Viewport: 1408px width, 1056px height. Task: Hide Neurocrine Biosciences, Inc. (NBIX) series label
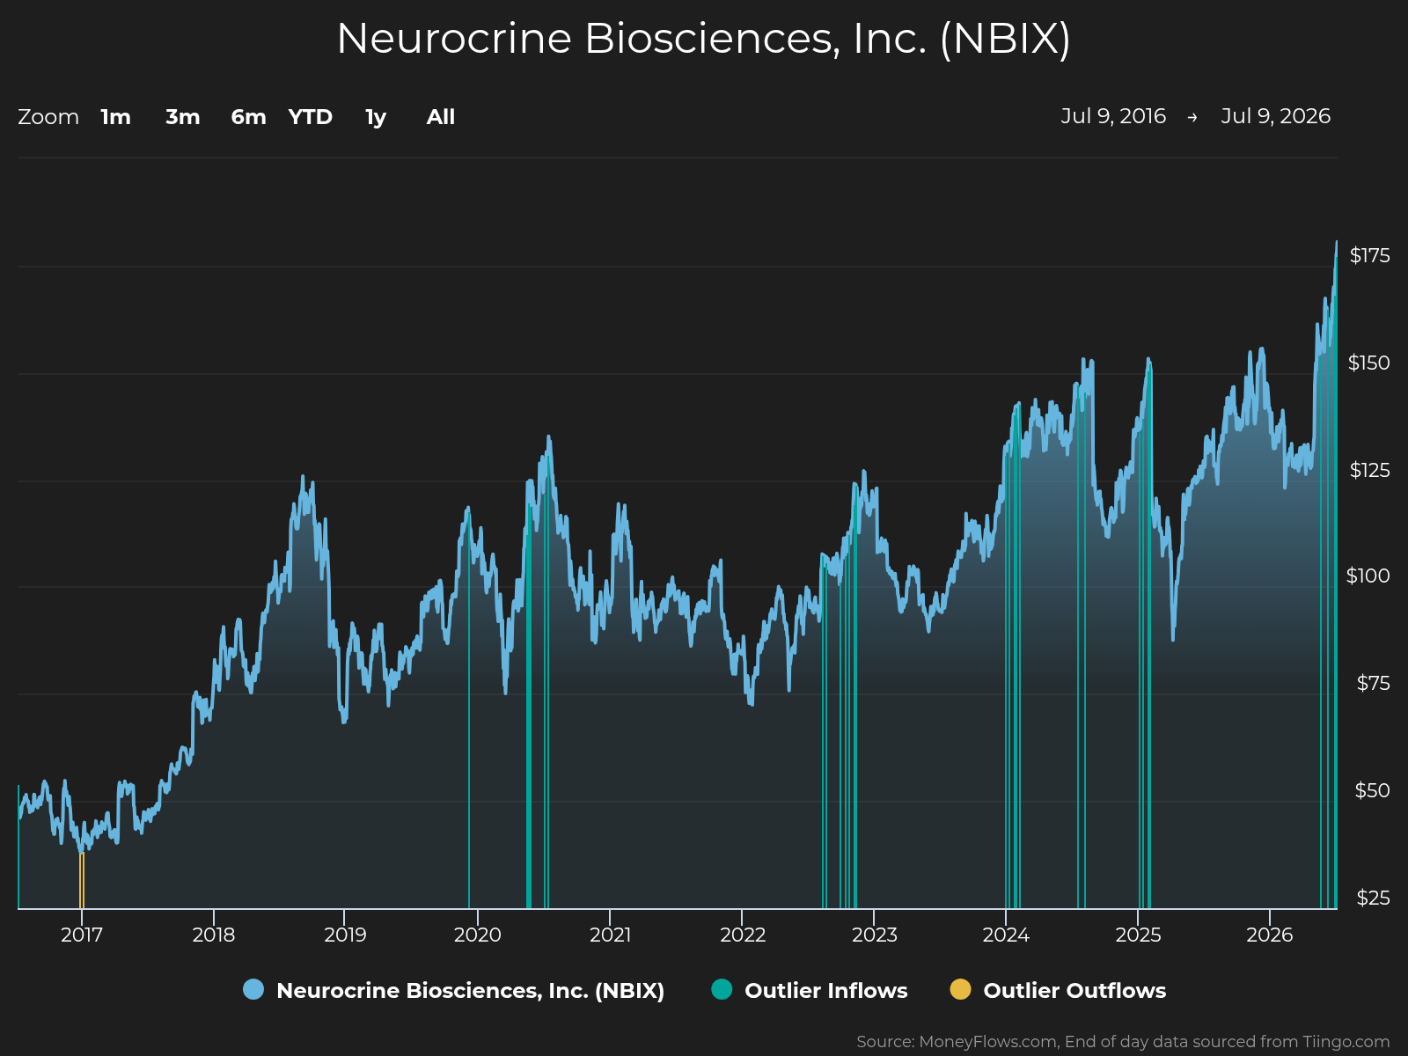[470, 990]
